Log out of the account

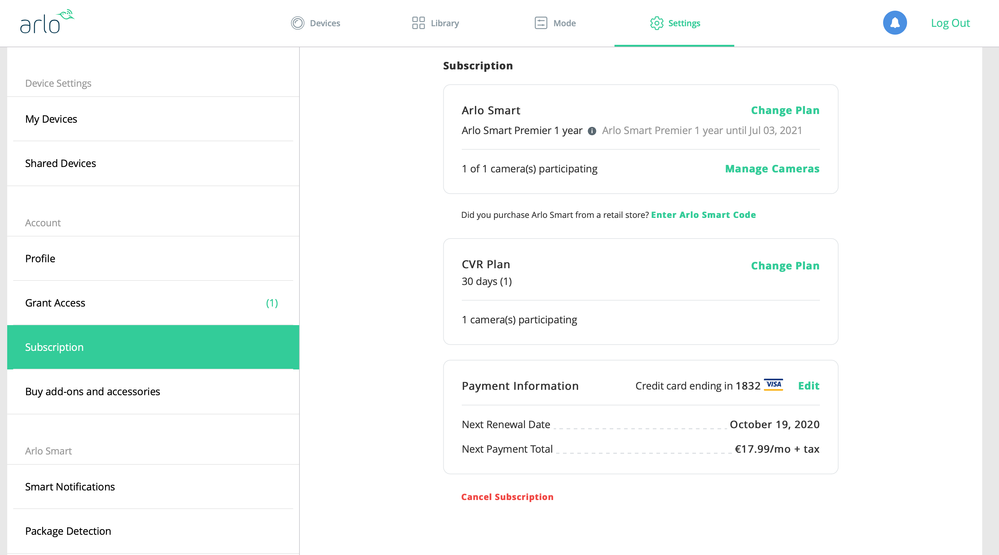950,23
